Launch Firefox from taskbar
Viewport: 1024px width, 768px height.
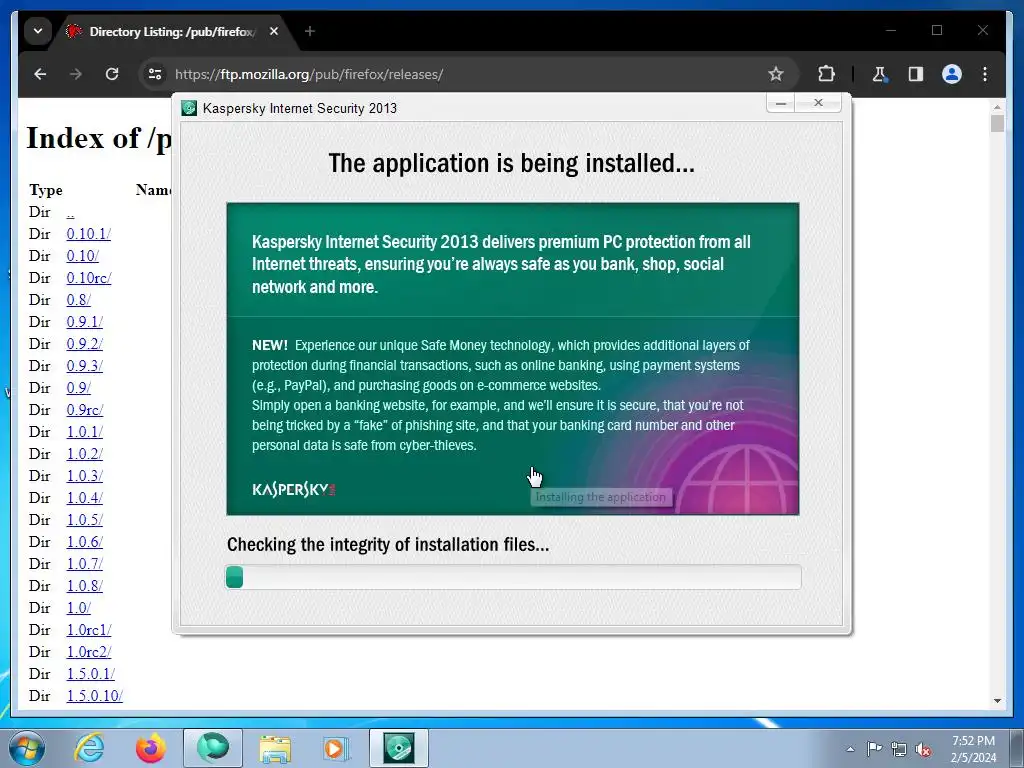pos(151,748)
